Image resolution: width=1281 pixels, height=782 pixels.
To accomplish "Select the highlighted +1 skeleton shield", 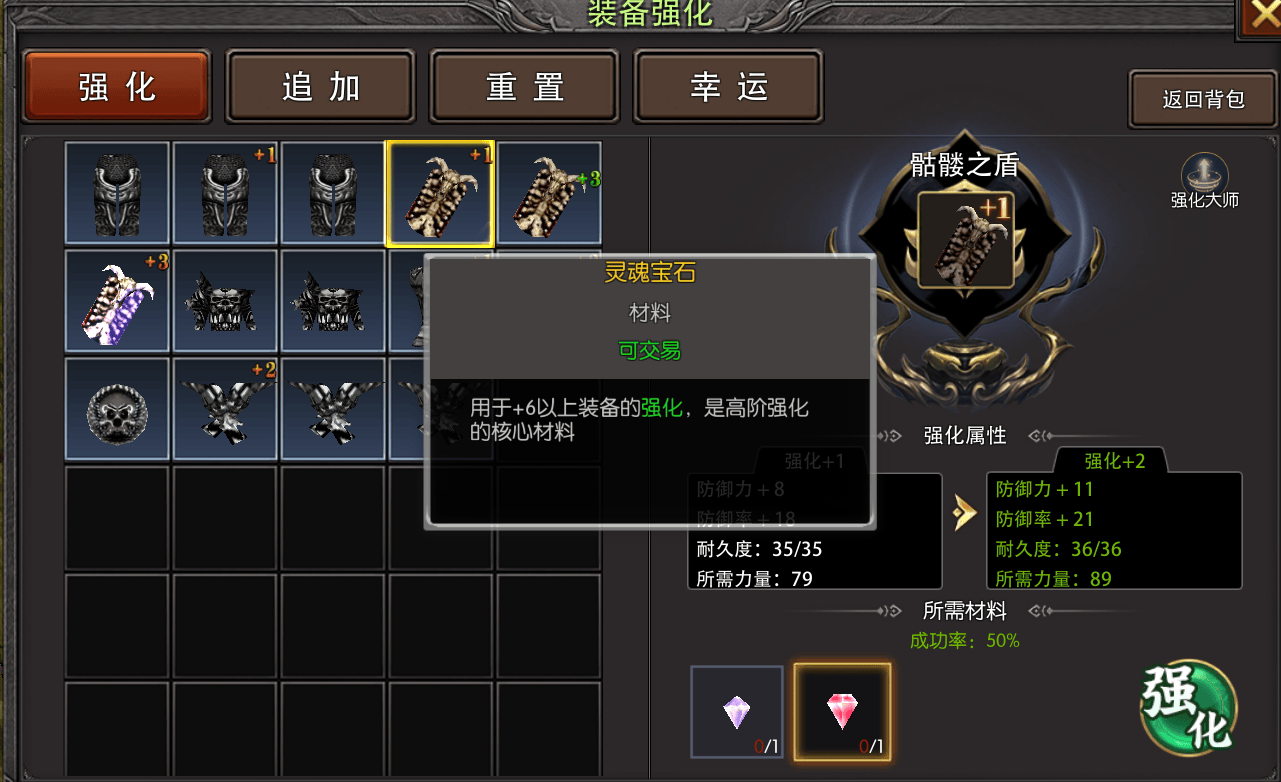I will (440, 193).
